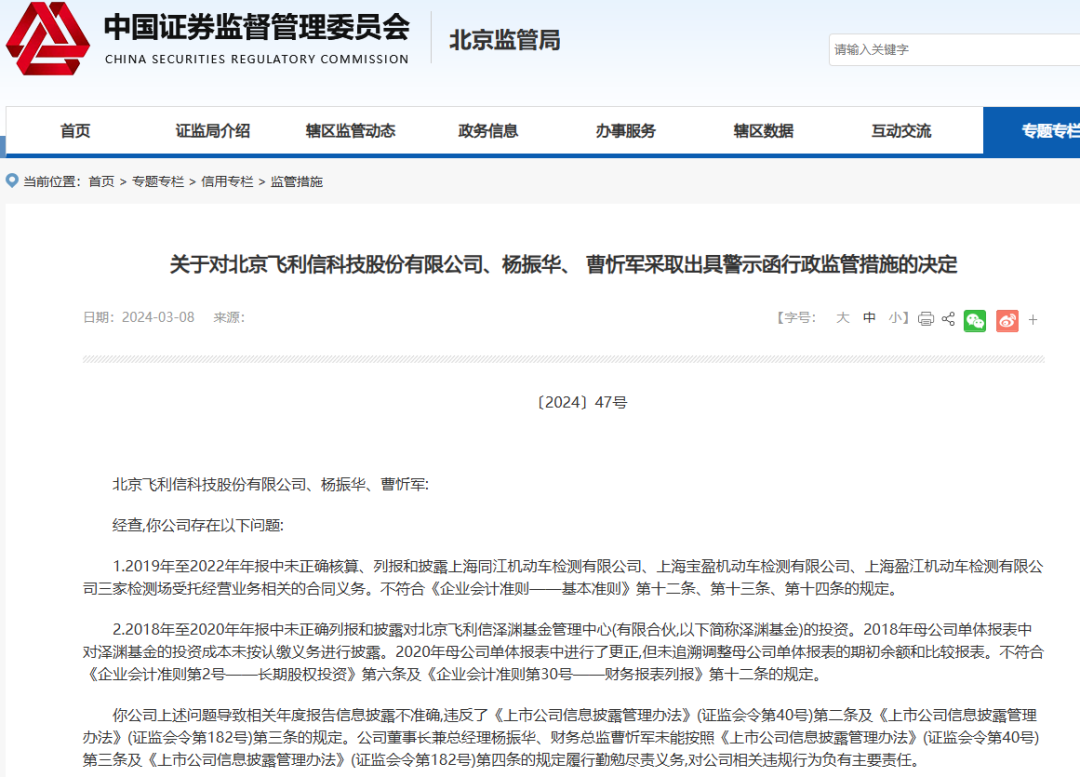Open the 政务信息 navigation section
Viewport: 1080px width, 777px height.
pyautogui.click(x=488, y=130)
